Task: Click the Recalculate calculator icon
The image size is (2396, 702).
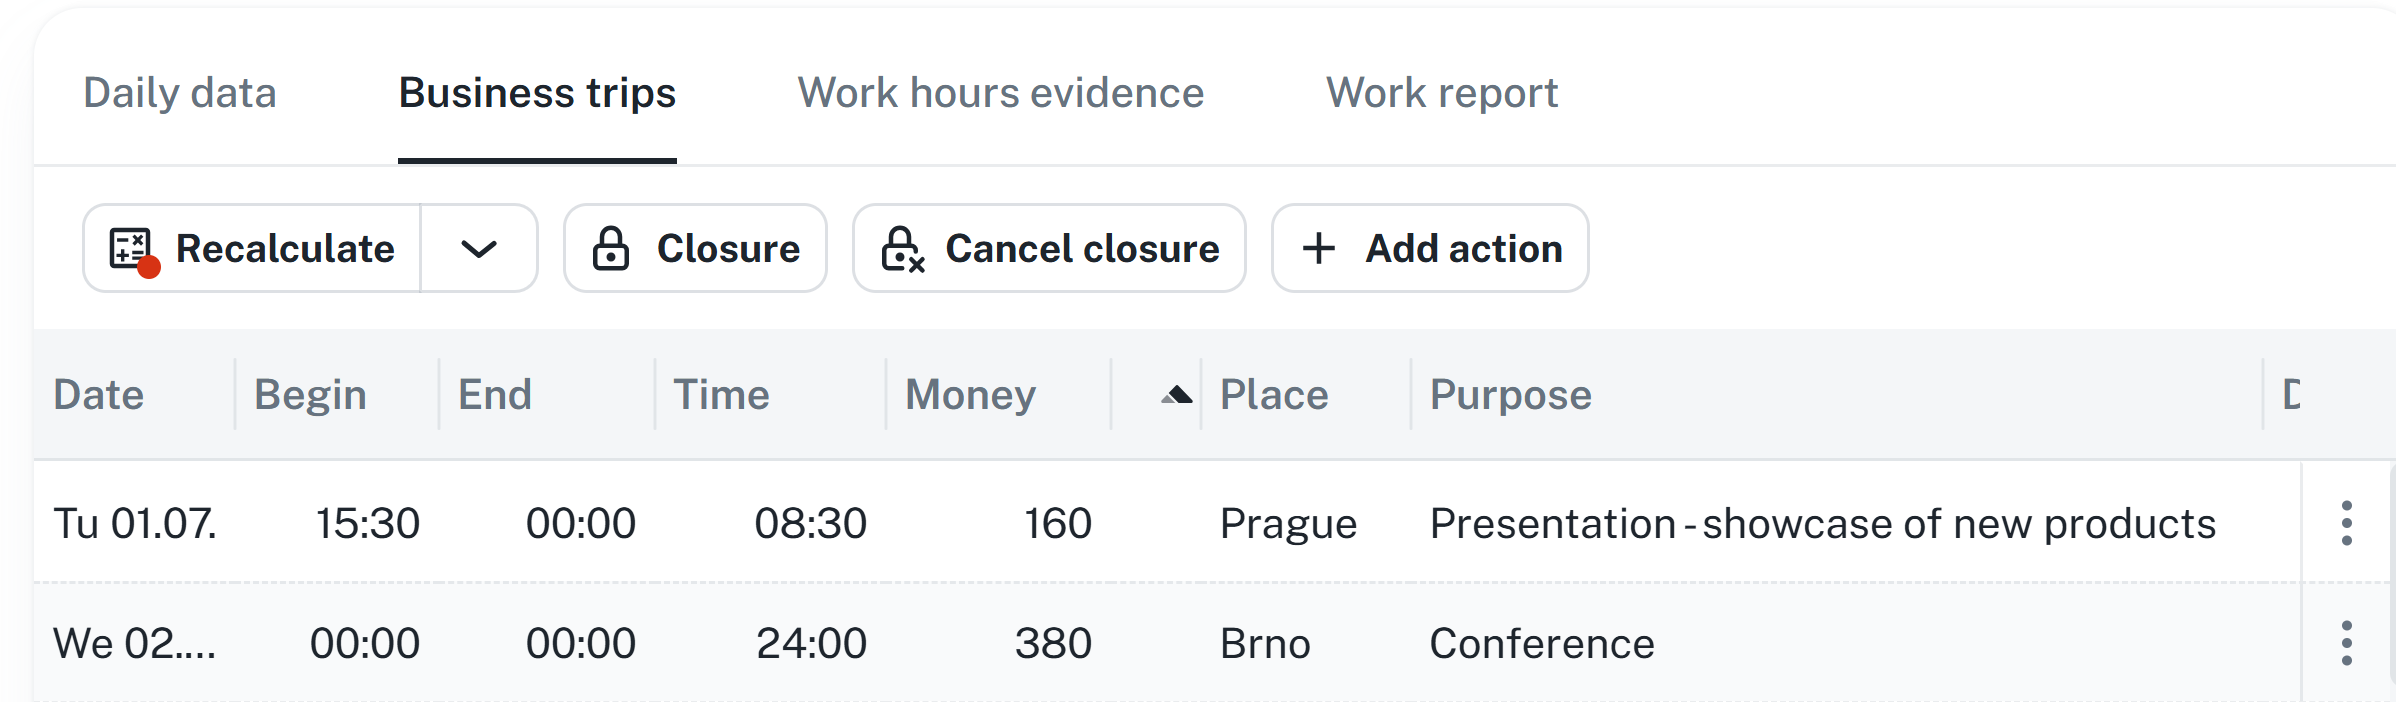Action: (x=131, y=249)
